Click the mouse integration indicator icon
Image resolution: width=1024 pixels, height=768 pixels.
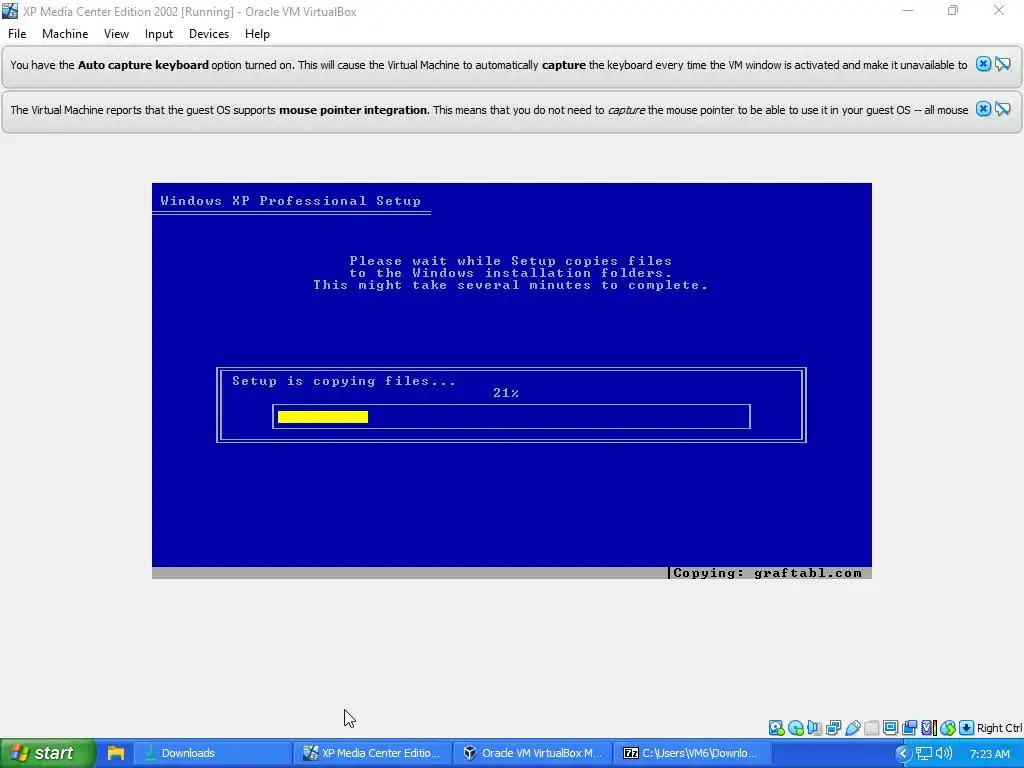point(948,728)
